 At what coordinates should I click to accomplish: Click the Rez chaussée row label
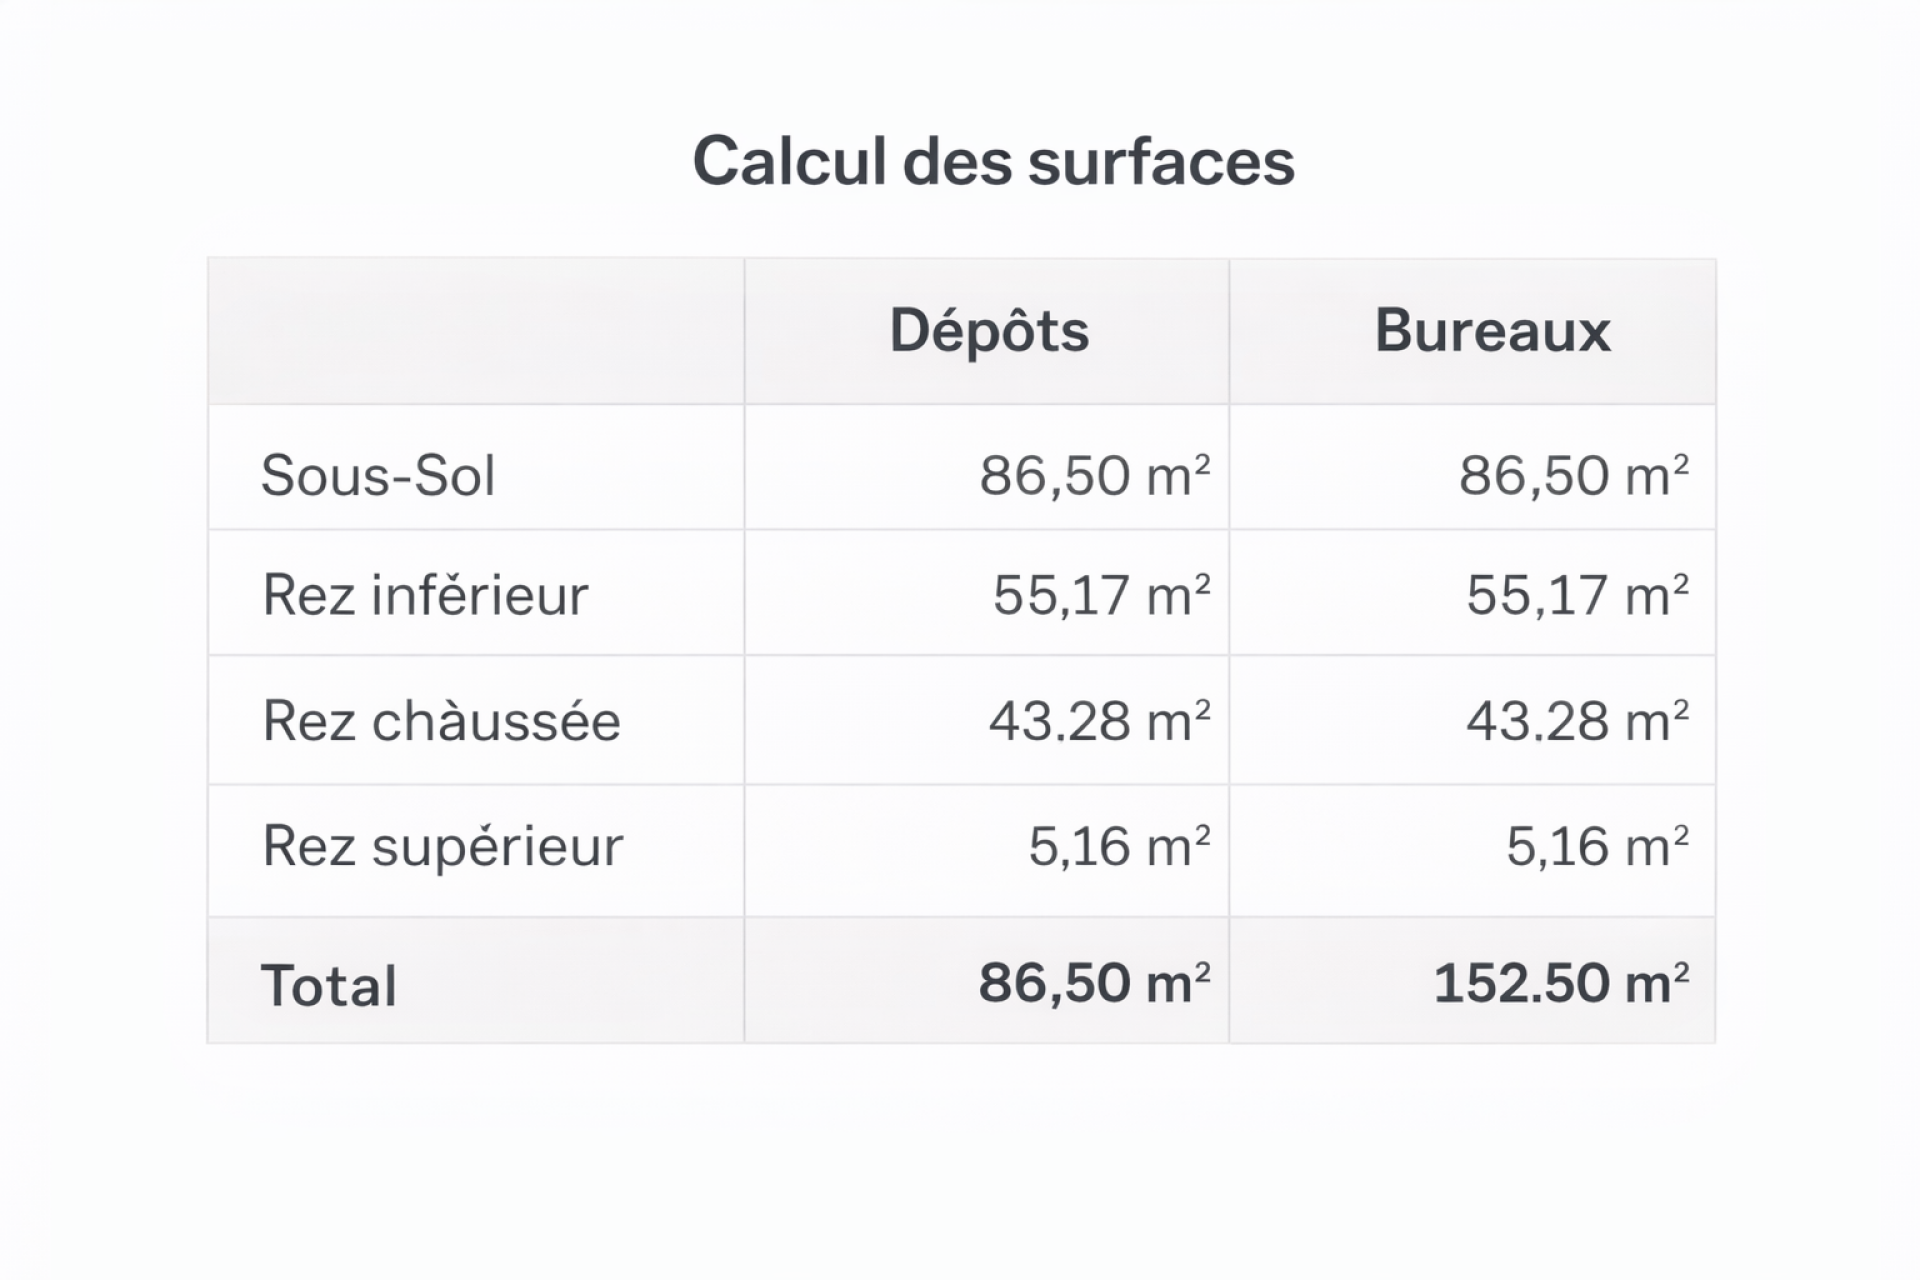(x=441, y=721)
